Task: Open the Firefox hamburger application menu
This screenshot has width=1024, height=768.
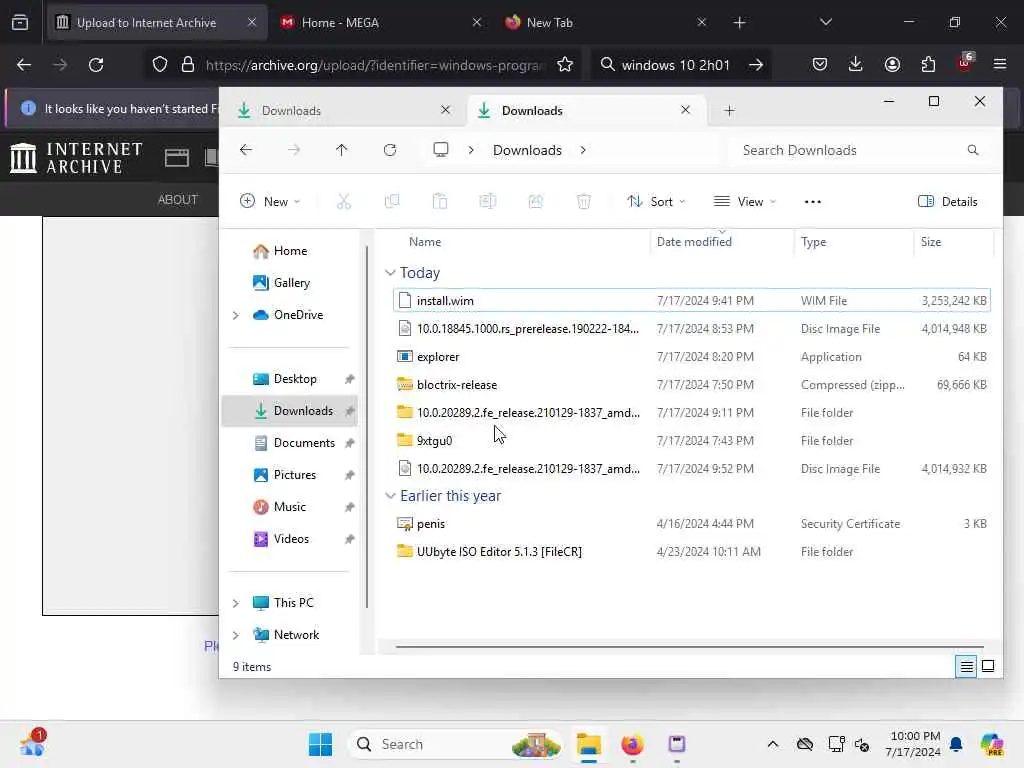Action: click(x=1000, y=64)
